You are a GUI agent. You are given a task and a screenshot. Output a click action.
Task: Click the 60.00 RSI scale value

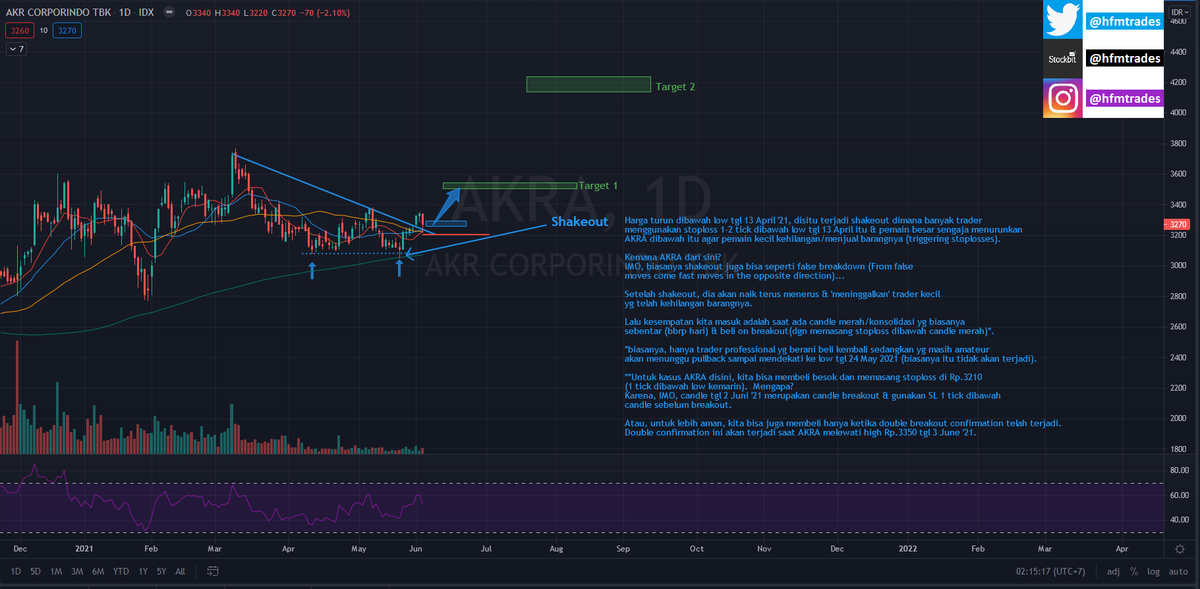click(x=1181, y=496)
